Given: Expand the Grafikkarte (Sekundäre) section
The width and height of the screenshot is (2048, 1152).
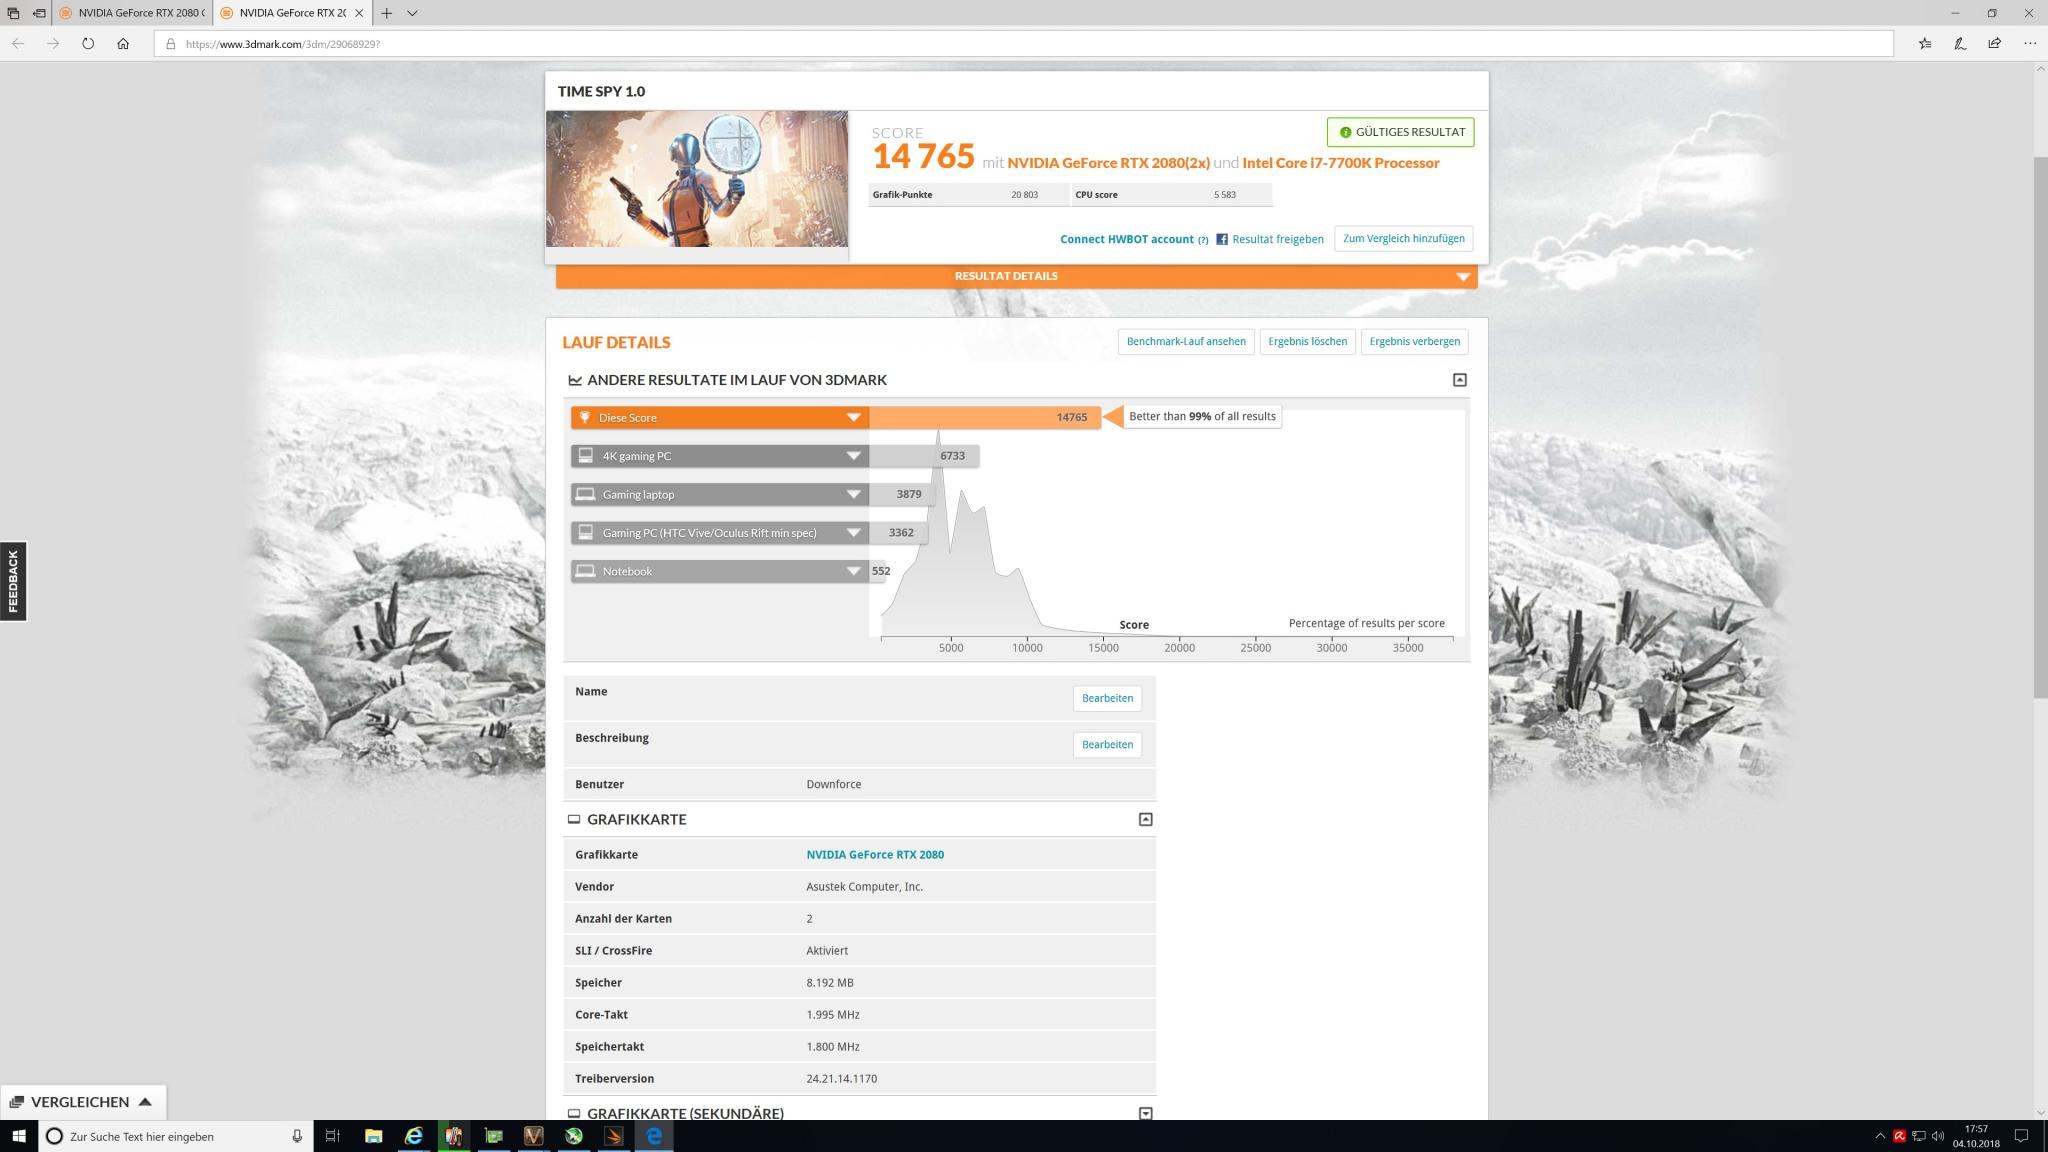Looking at the screenshot, I should (x=1145, y=1113).
